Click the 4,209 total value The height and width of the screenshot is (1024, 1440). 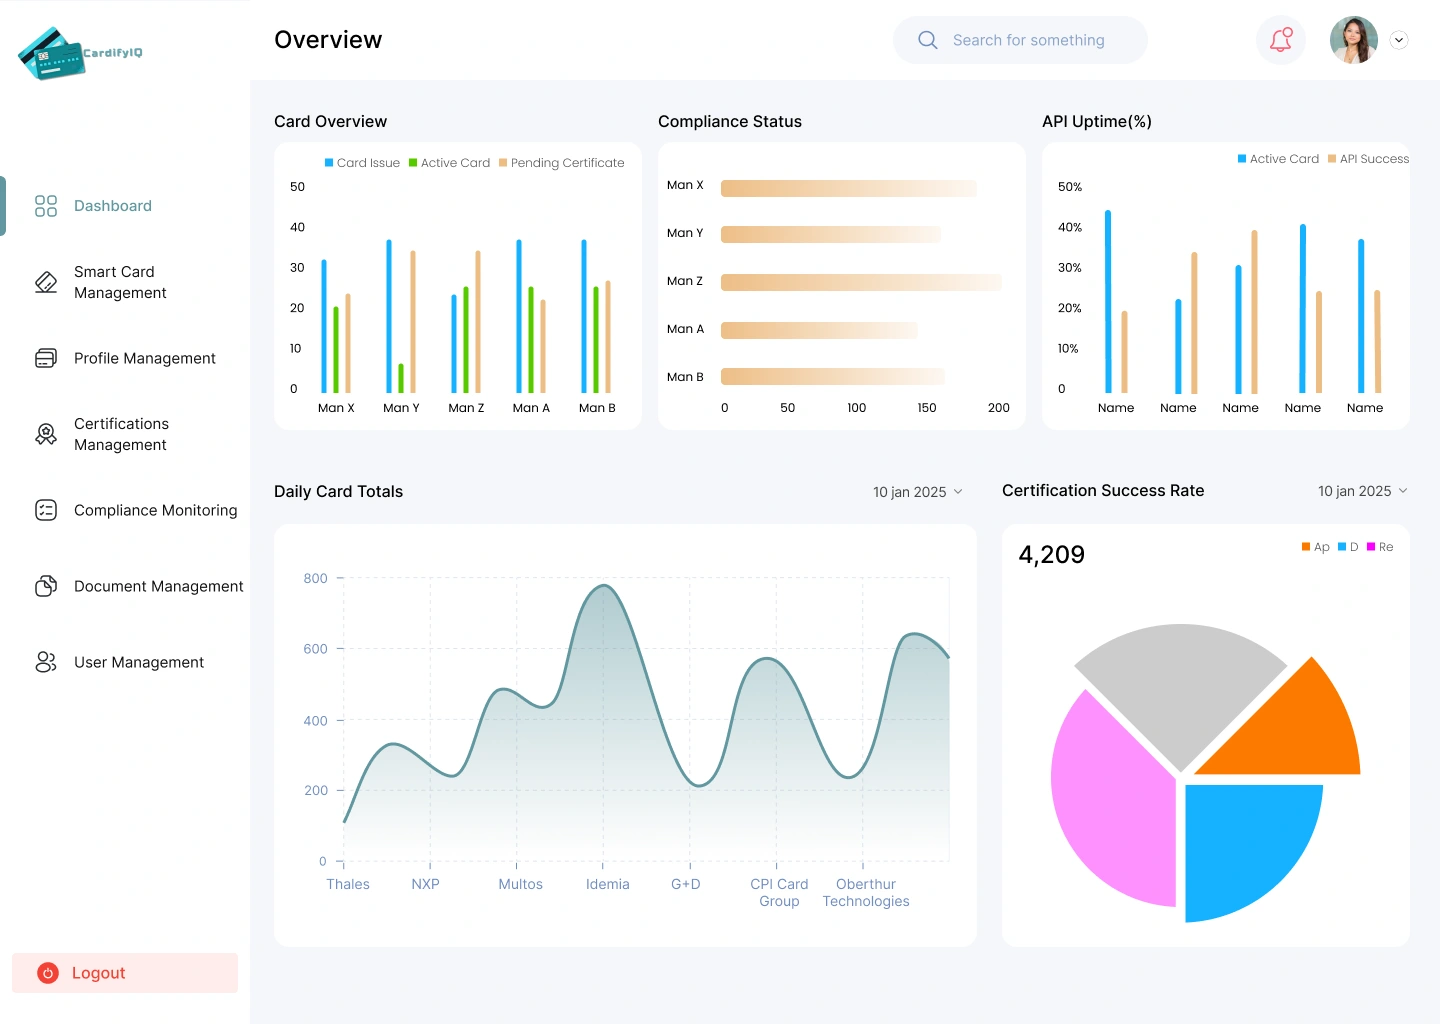(1051, 555)
